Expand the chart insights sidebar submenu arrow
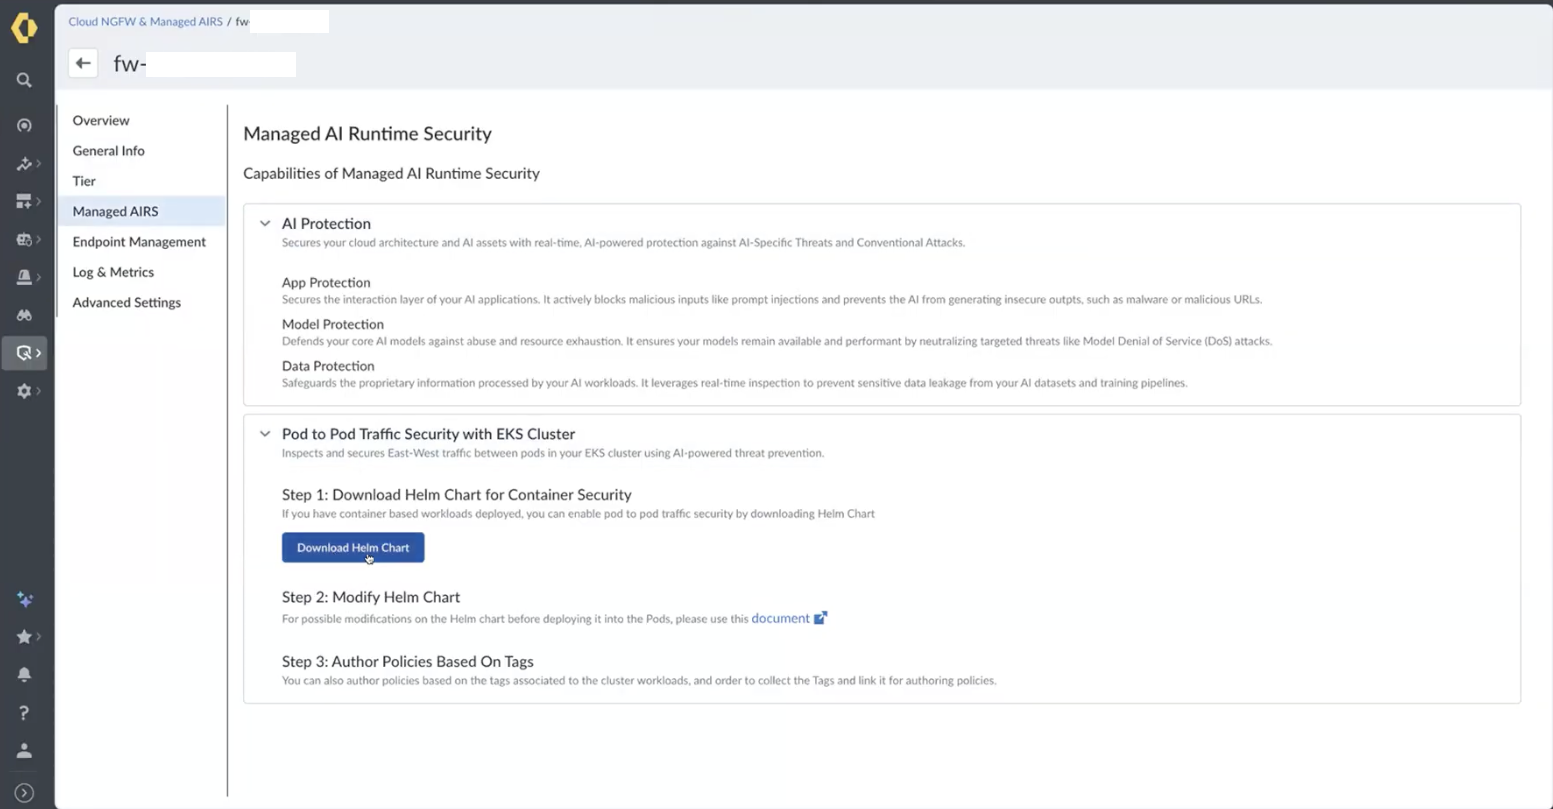This screenshot has height=809, width=1553. point(39,163)
